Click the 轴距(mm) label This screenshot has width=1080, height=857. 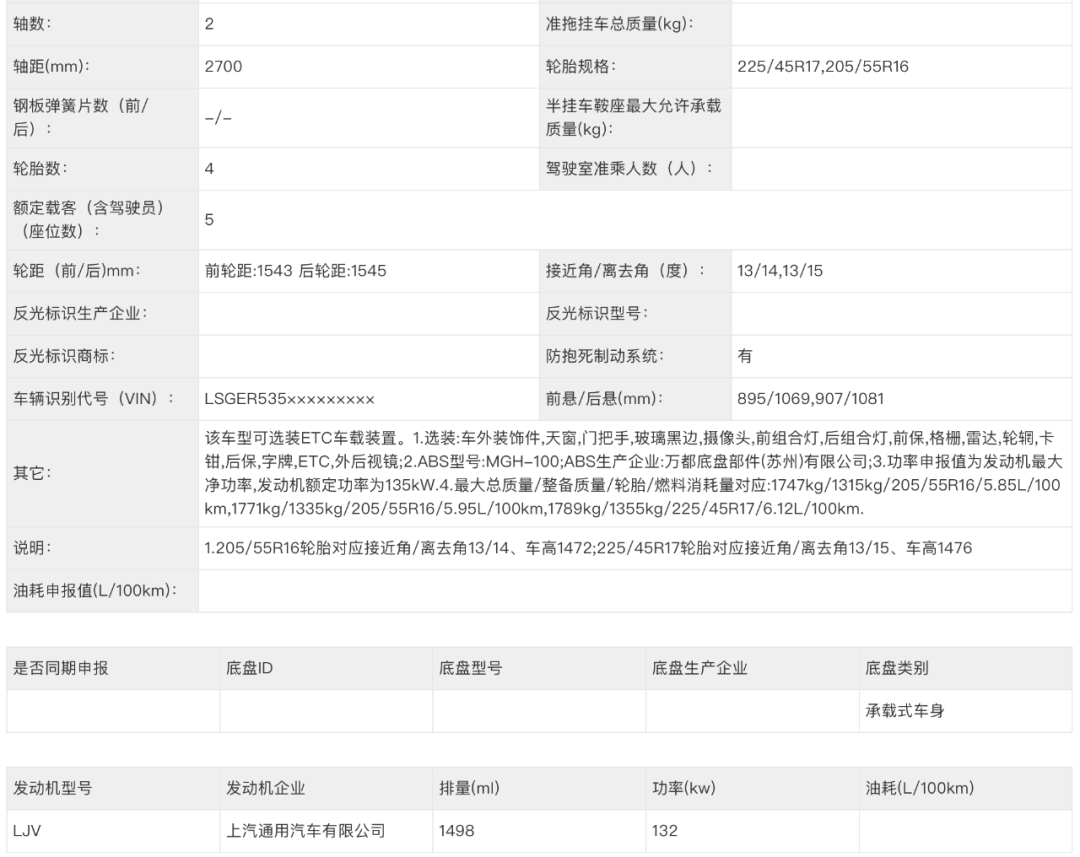click(x=52, y=67)
